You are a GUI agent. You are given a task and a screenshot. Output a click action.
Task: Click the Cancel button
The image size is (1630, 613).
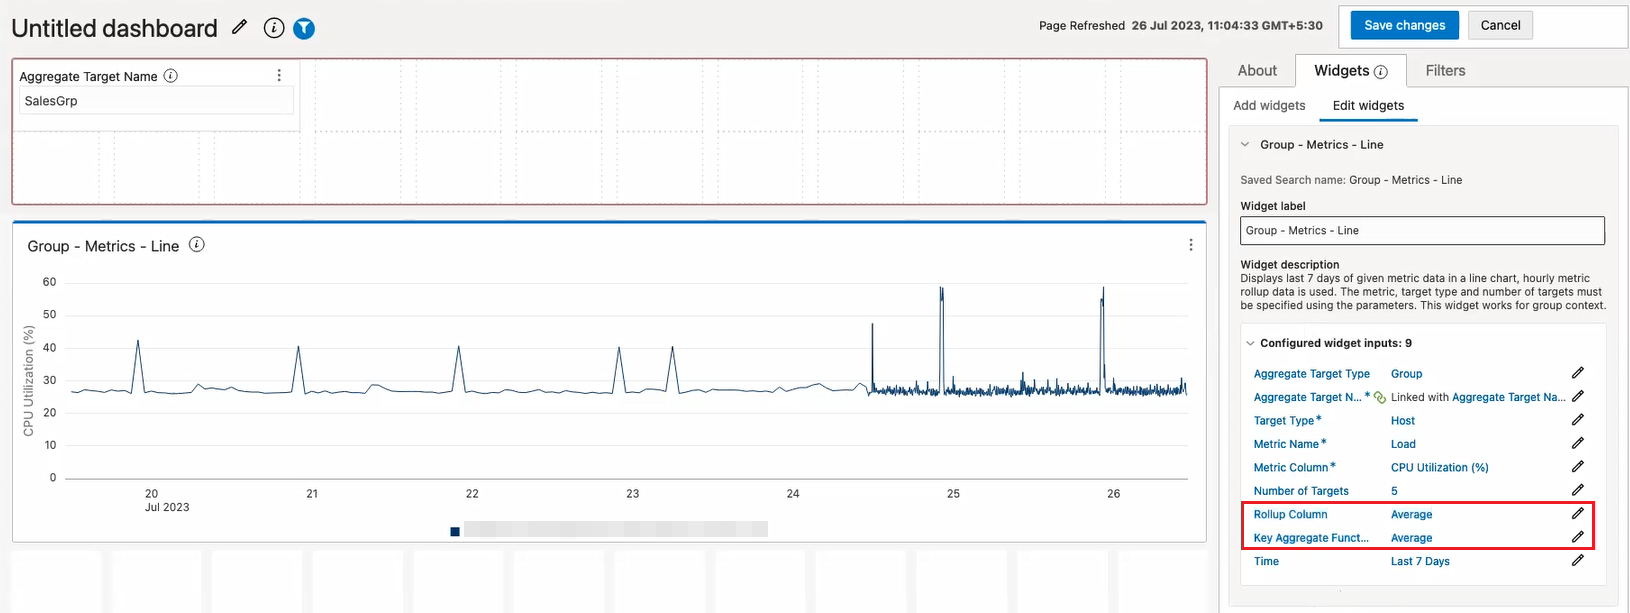click(1500, 26)
